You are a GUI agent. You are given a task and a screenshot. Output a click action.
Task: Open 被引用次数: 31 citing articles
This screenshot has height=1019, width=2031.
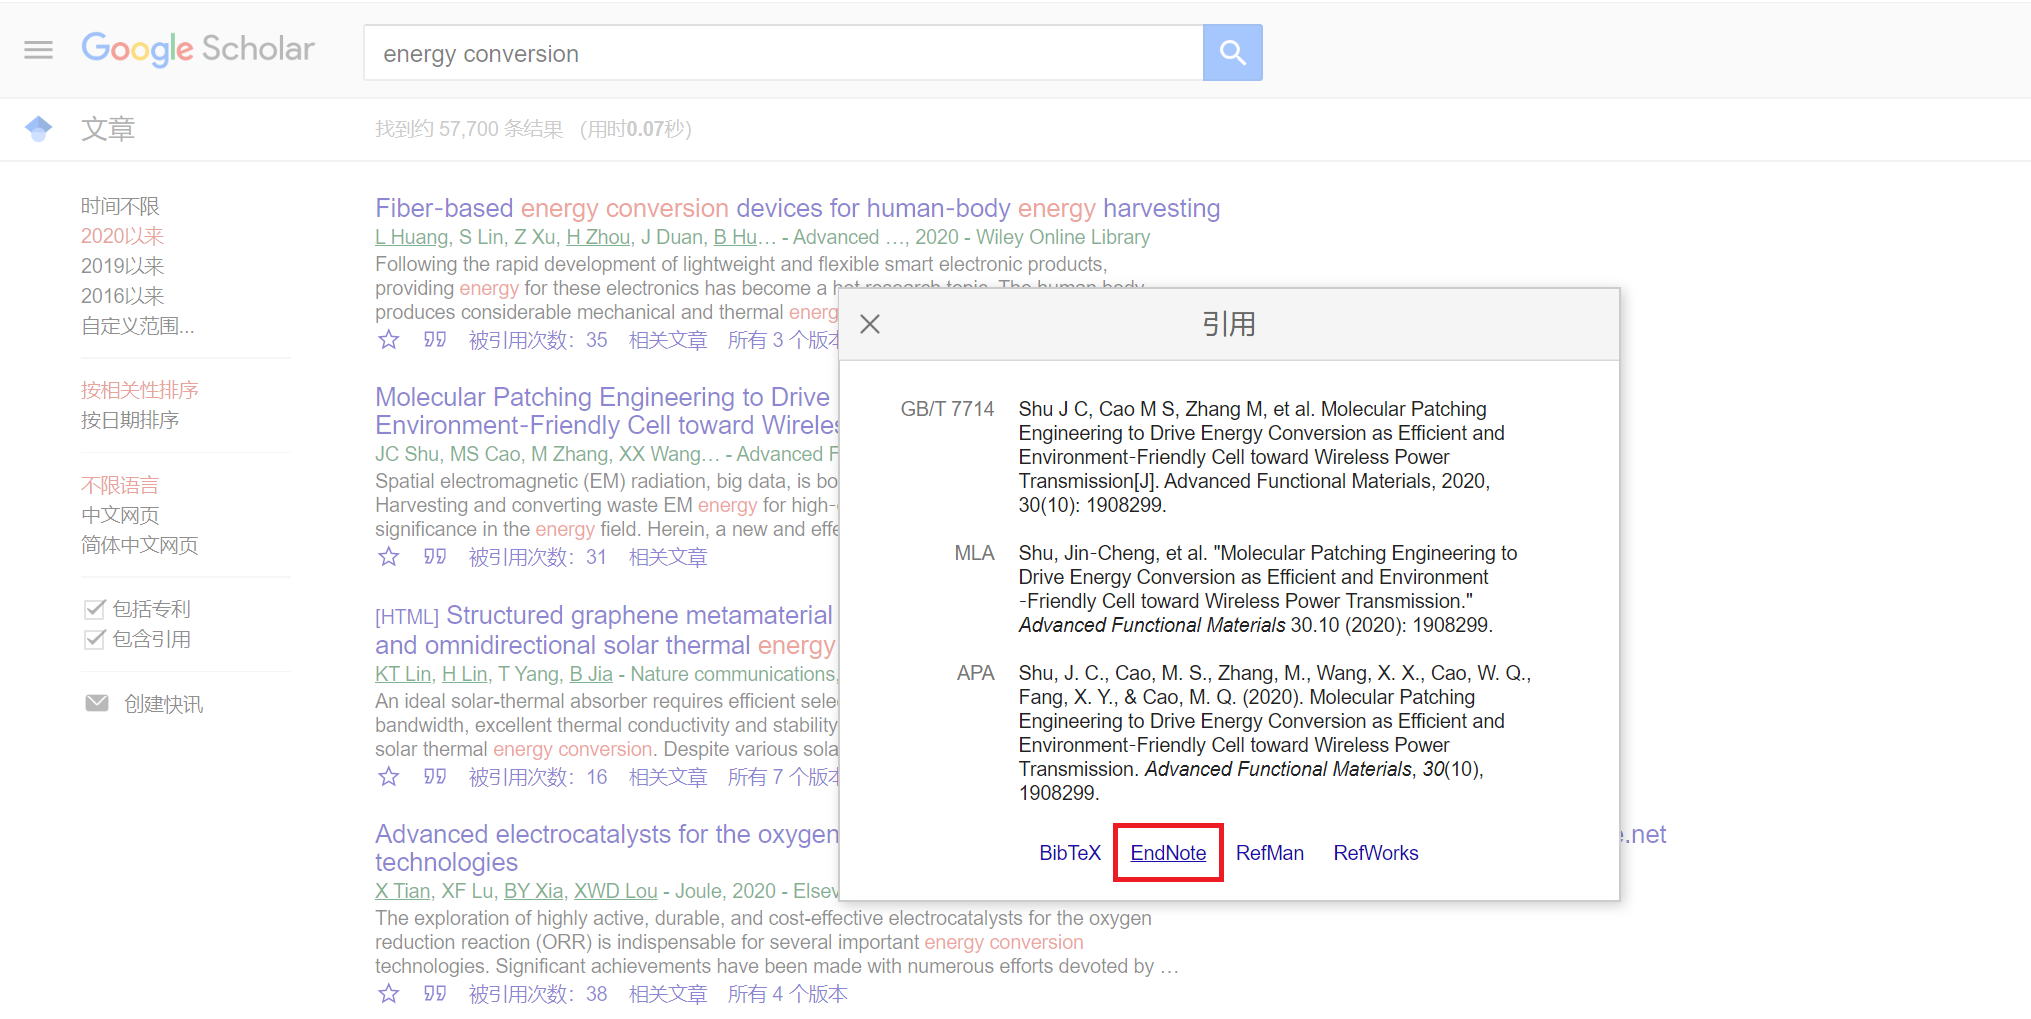(538, 557)
